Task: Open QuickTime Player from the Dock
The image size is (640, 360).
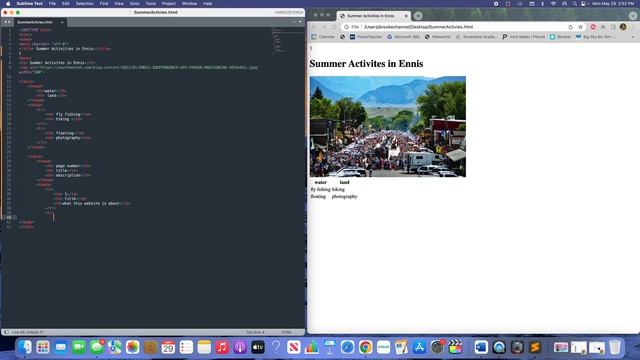Action: [499, 347]
